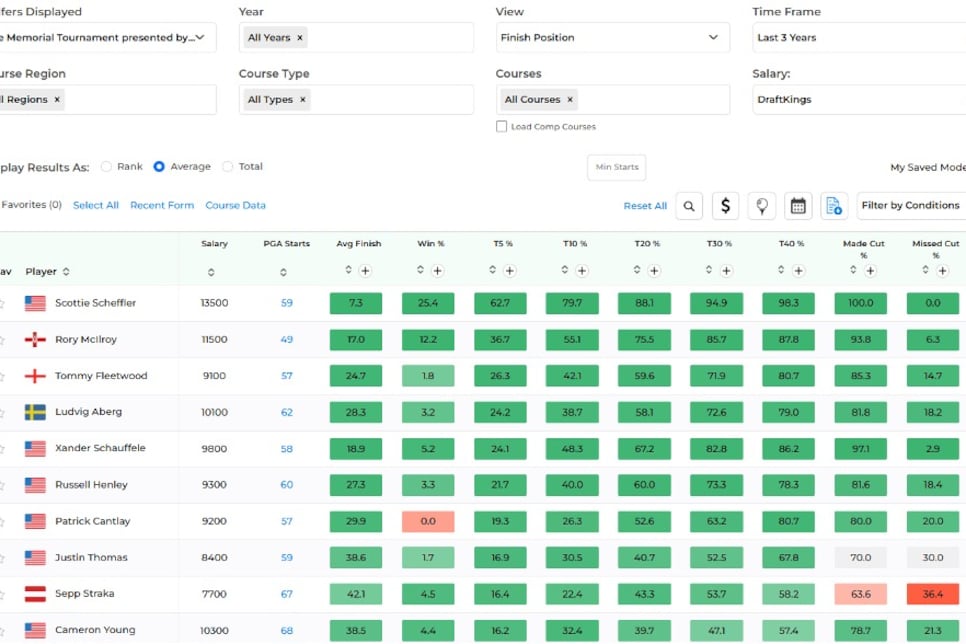Remove the All Courses tag
This screenshot has width=966, height=644.
point(570,99)
